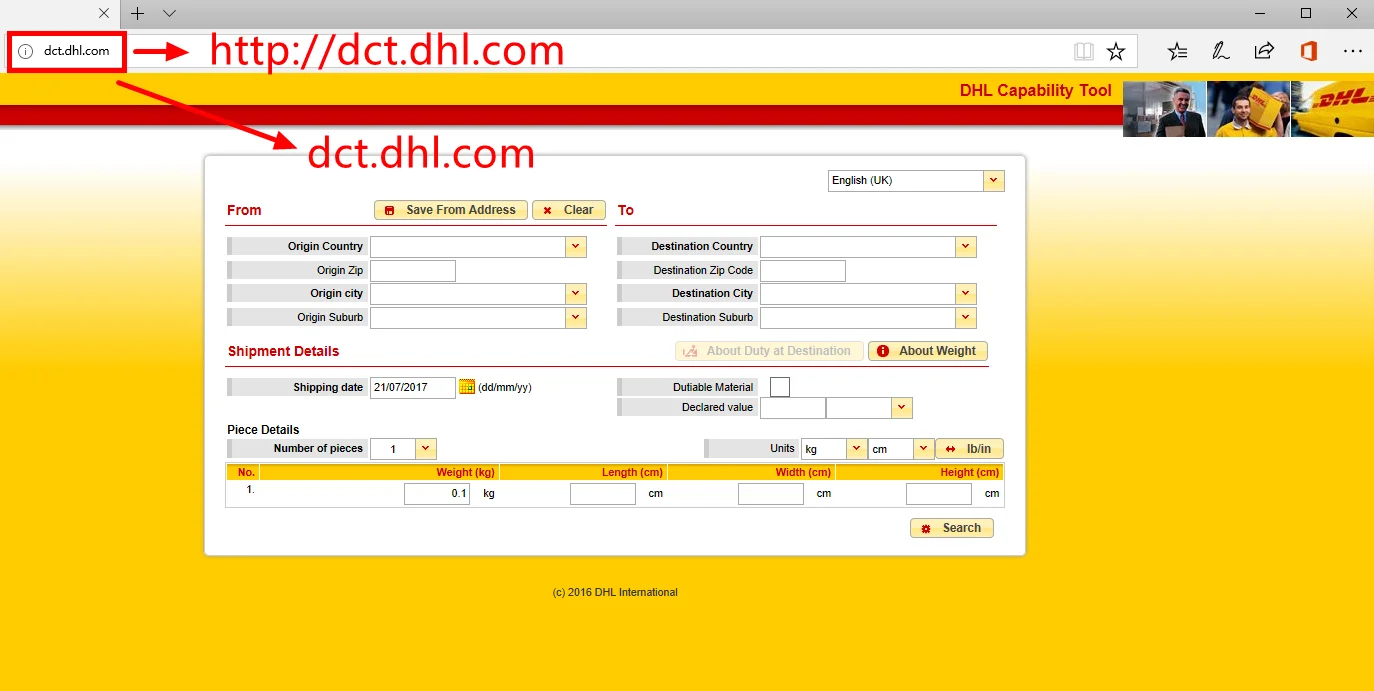Click the '(dd/mm/yy)' format hint
The height and width of the screenshot is (691, 1374).
[x=505, y=388]
